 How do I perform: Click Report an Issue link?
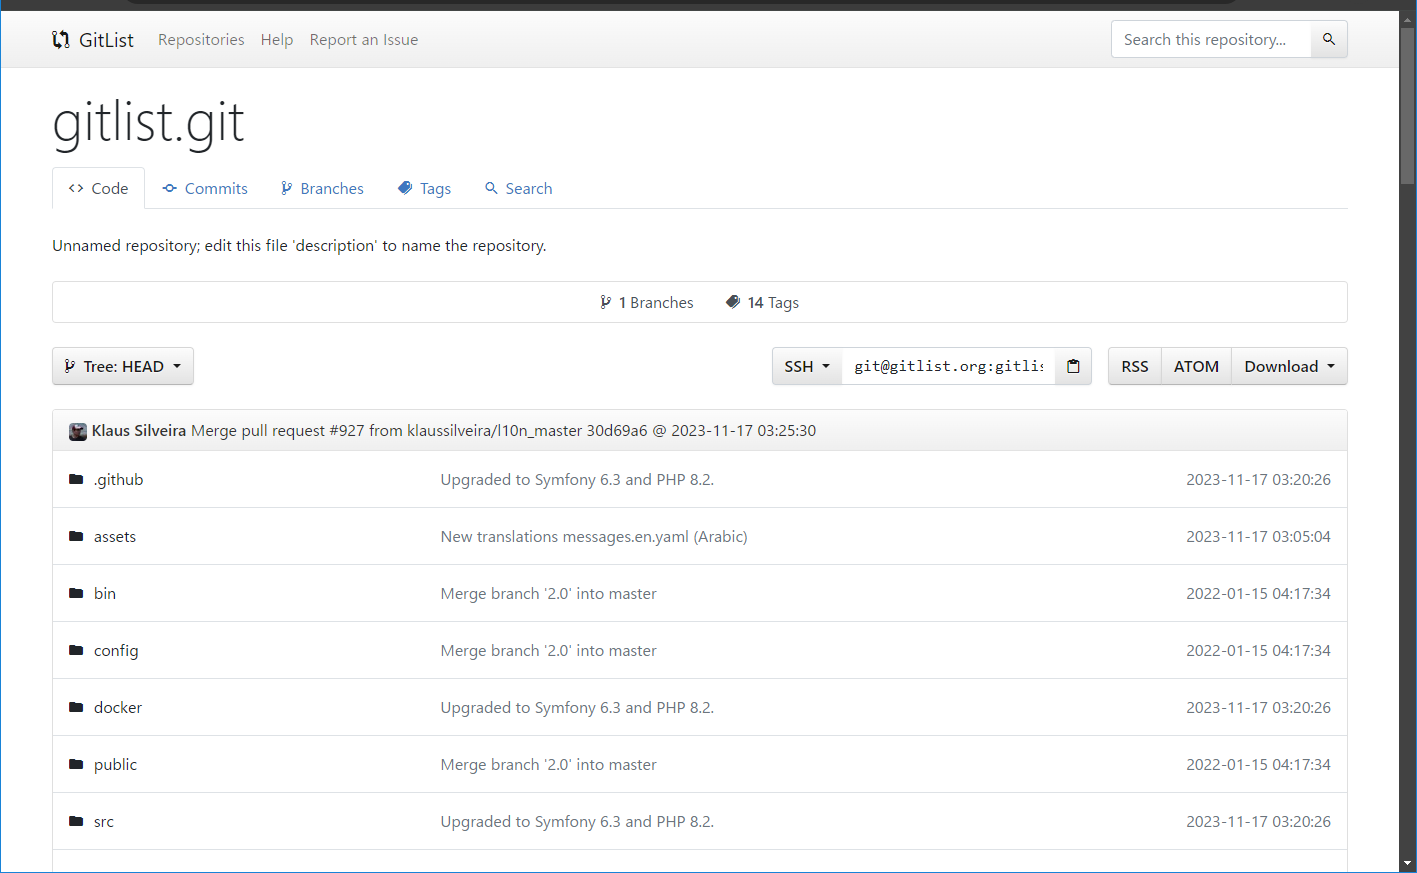point(364,40)
